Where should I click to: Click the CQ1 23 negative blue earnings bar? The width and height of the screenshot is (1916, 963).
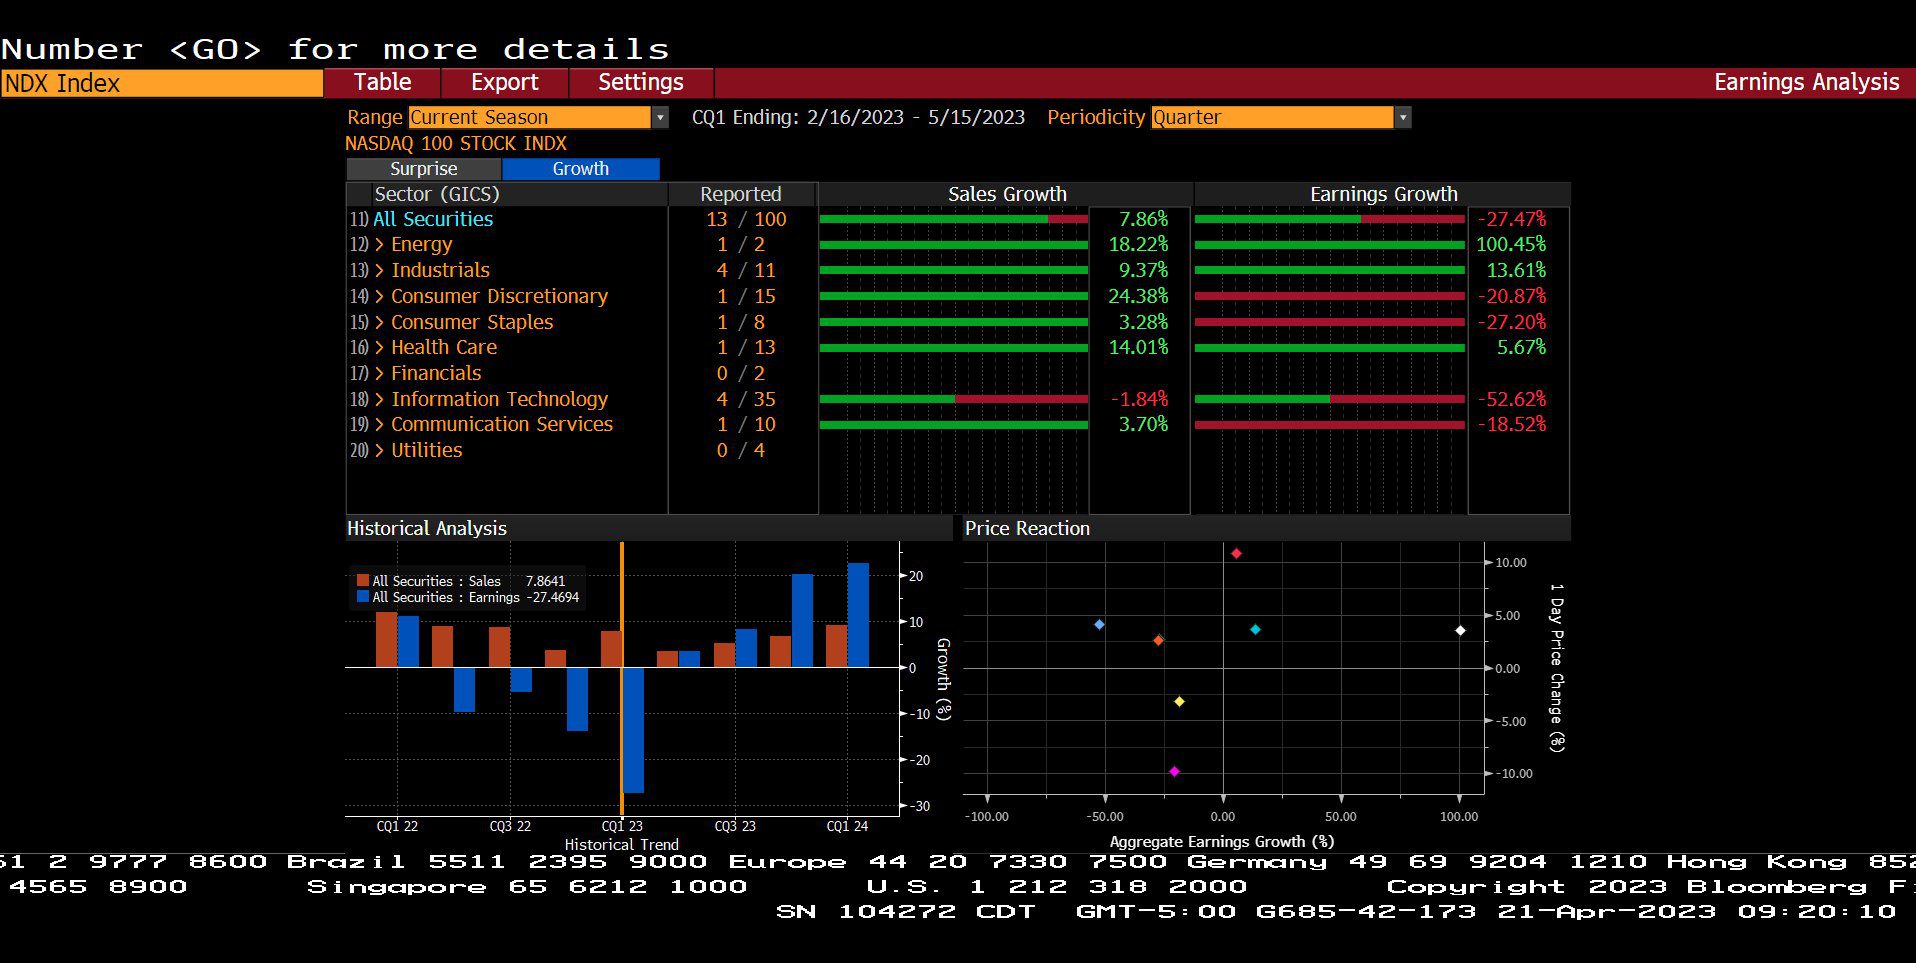pos(633,730)
